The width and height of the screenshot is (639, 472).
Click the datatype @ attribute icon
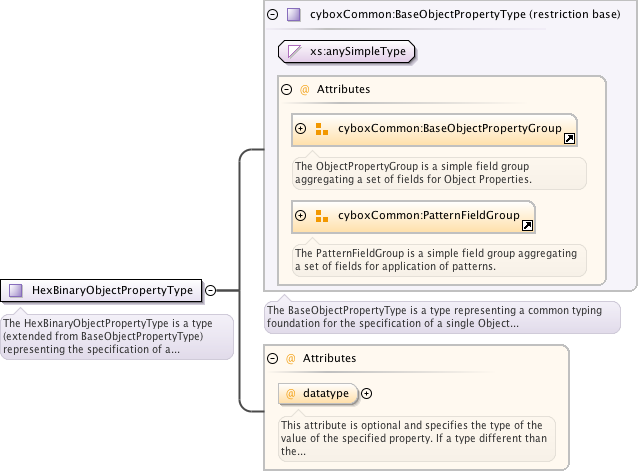(291, 394)
